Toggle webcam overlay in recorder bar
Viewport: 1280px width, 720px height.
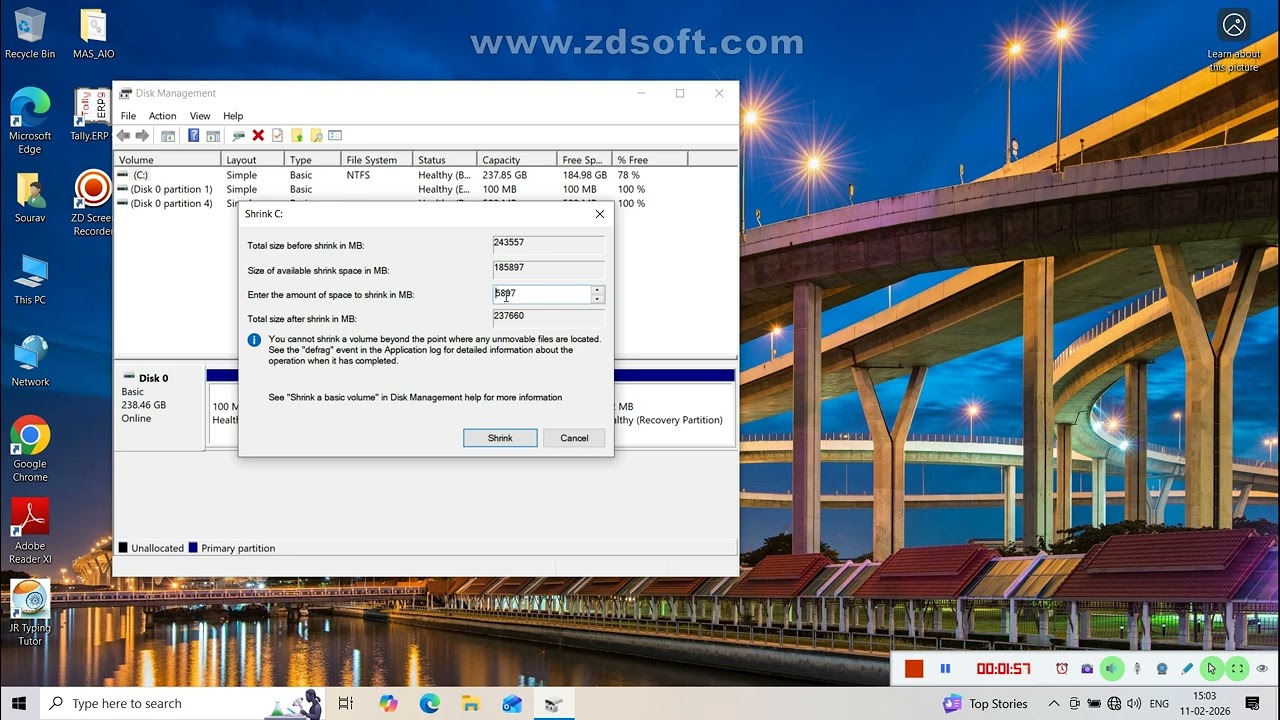click(1162, 669)
